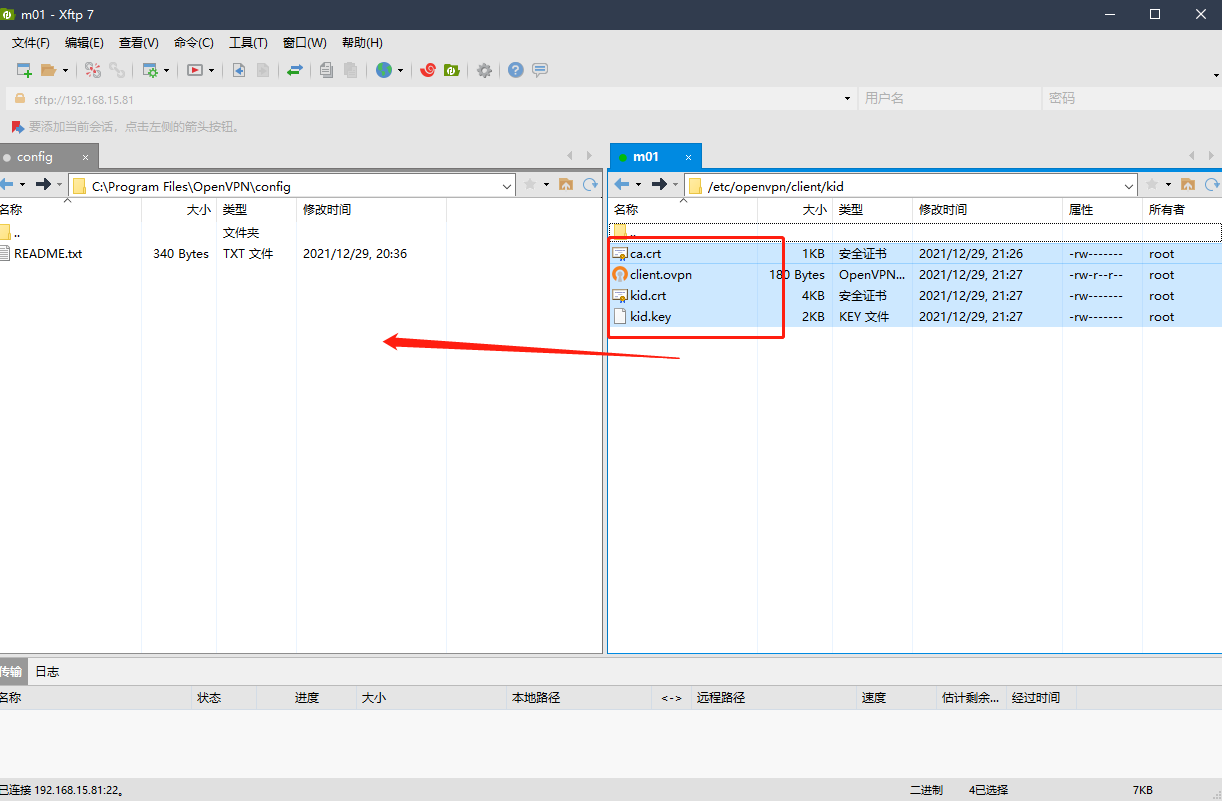Click the Open Session folder icon

[x=48, y=70]
